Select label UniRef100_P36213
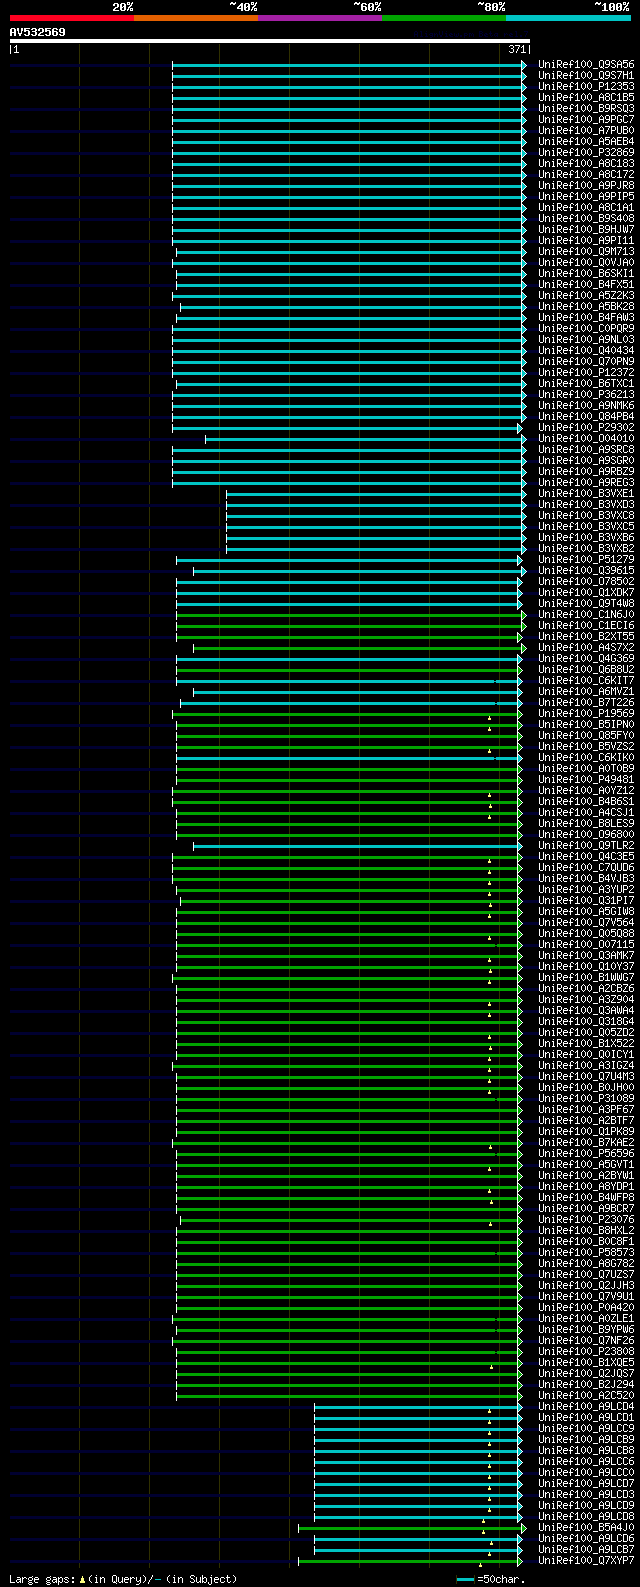The height and width of the screenshot is (1587, 640). pyautogui.click(x=586, y=394)
